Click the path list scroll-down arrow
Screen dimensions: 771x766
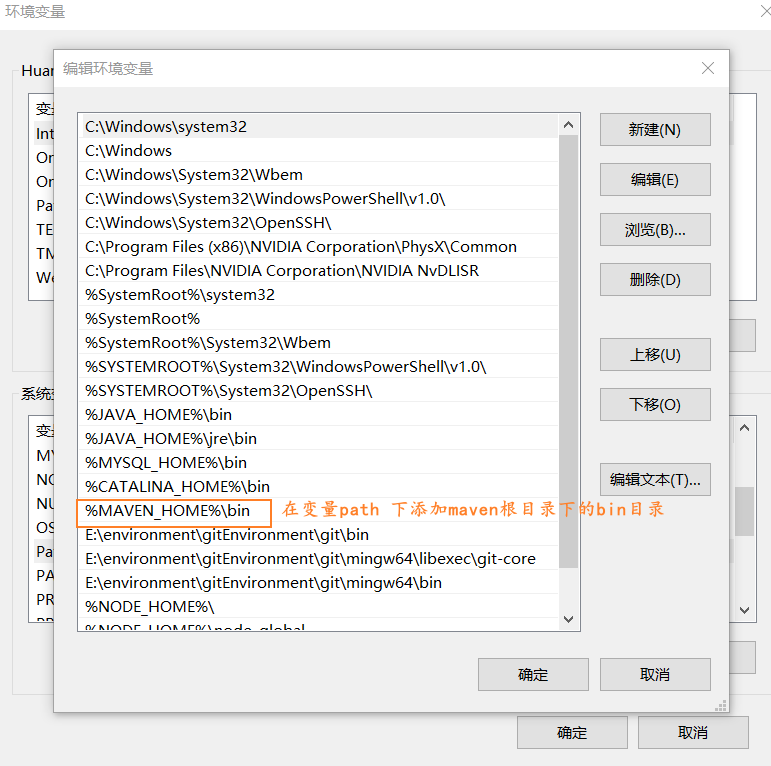pos(568,619)
